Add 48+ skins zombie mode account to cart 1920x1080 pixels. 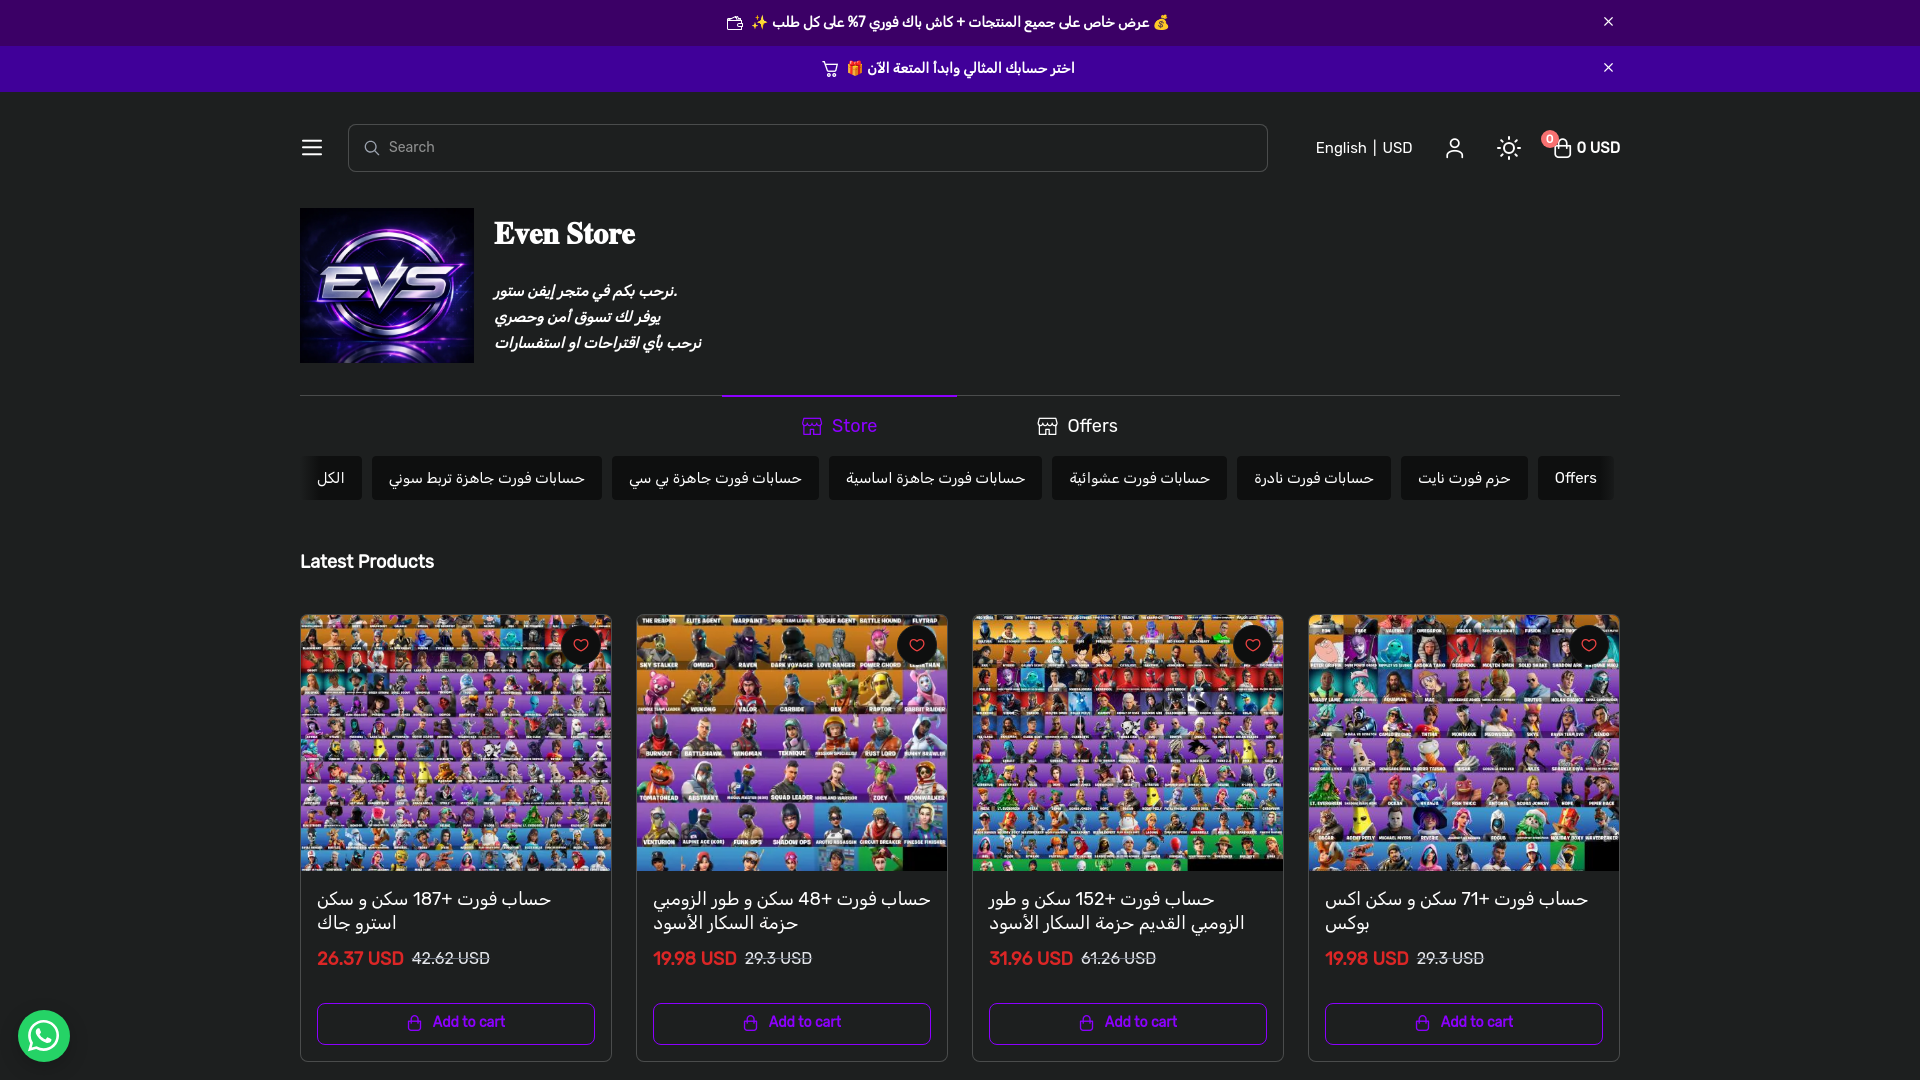click(x=792, y=1023)
